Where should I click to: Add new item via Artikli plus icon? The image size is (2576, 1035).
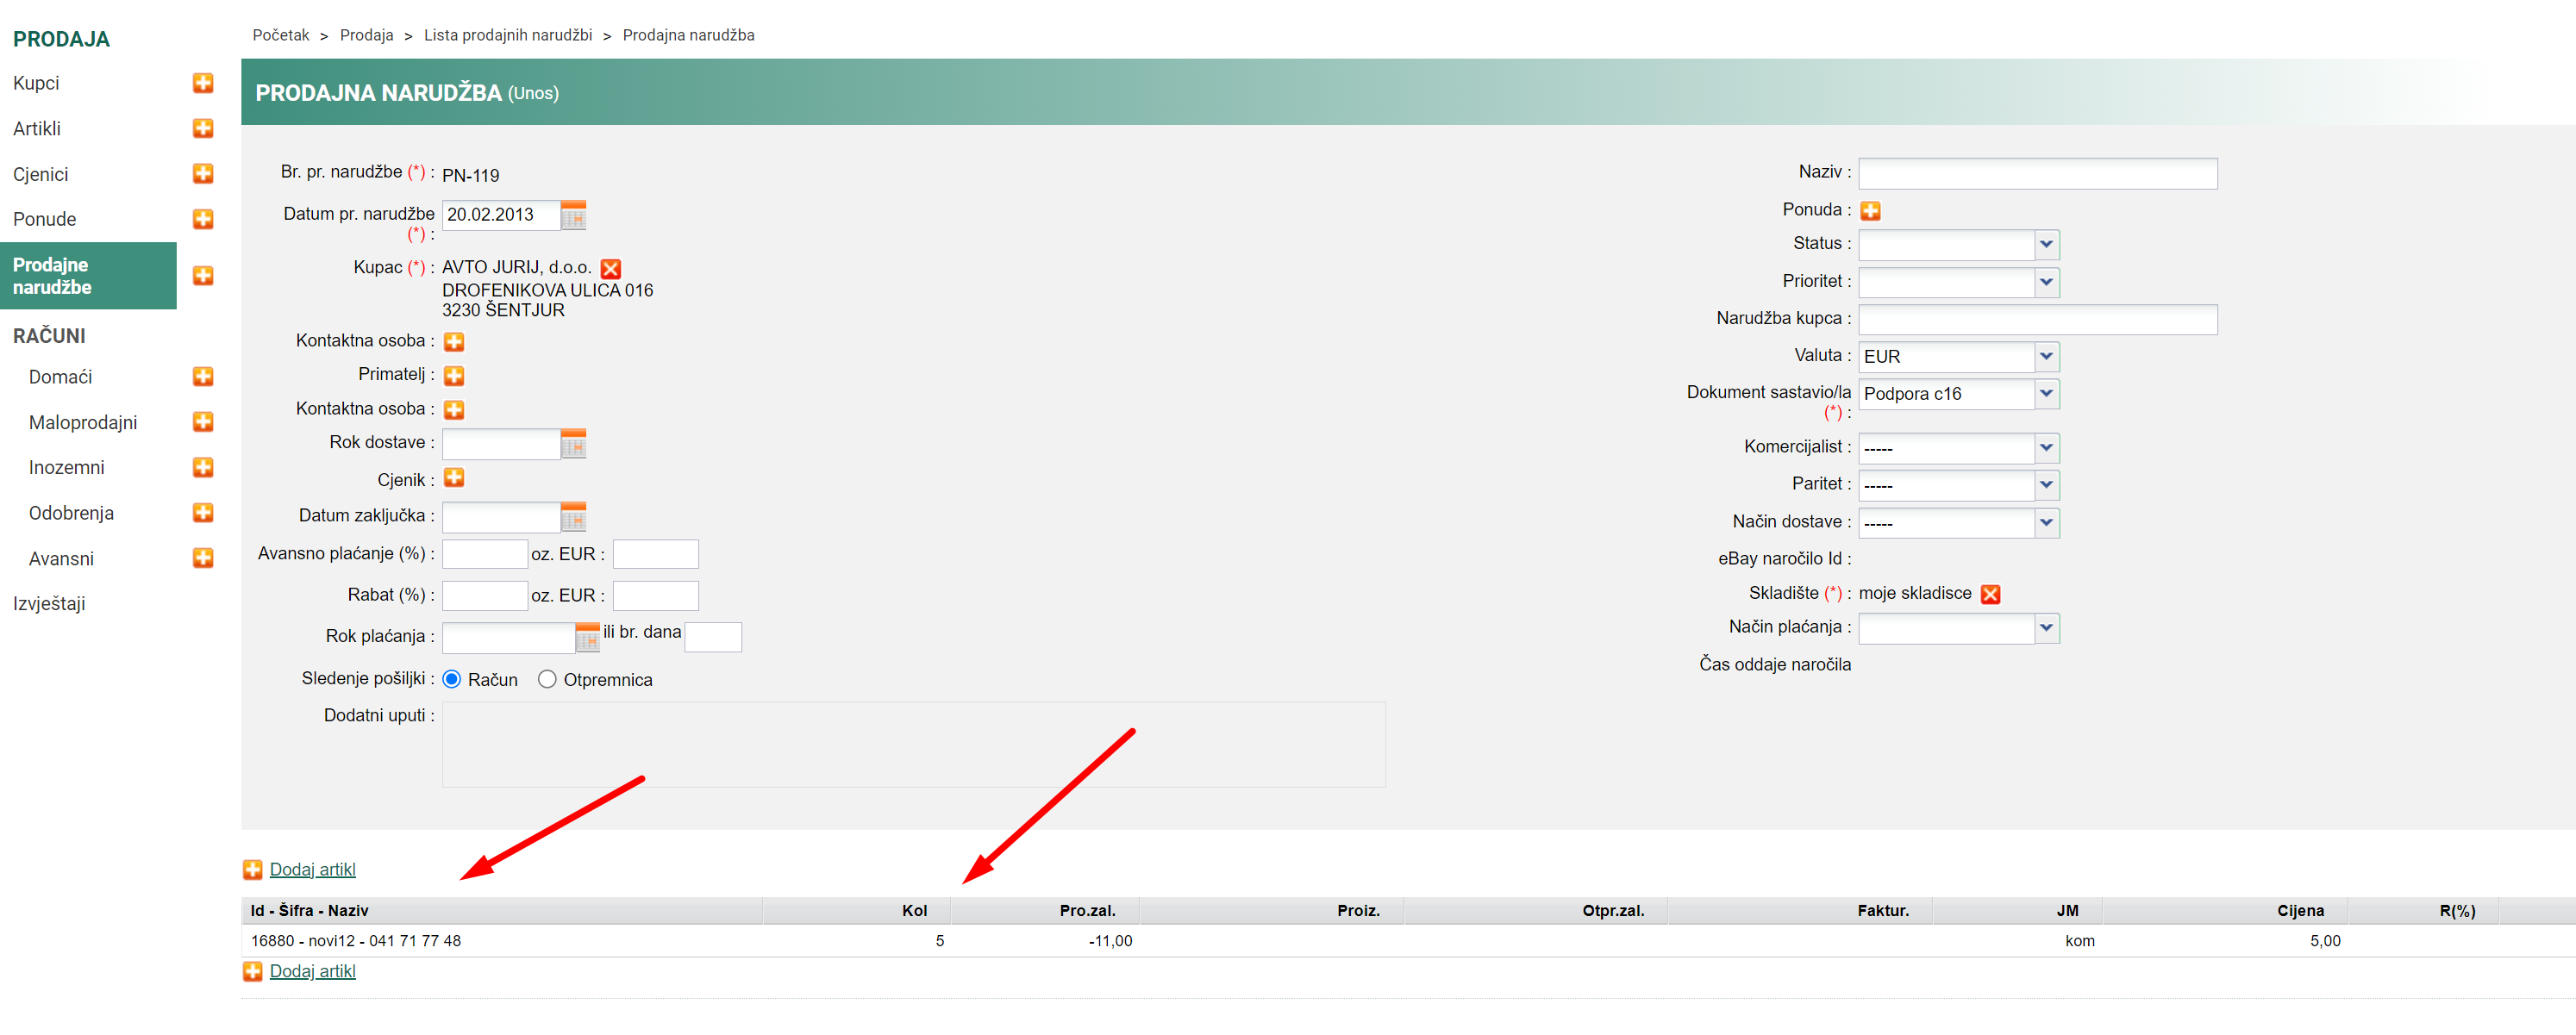203,128
